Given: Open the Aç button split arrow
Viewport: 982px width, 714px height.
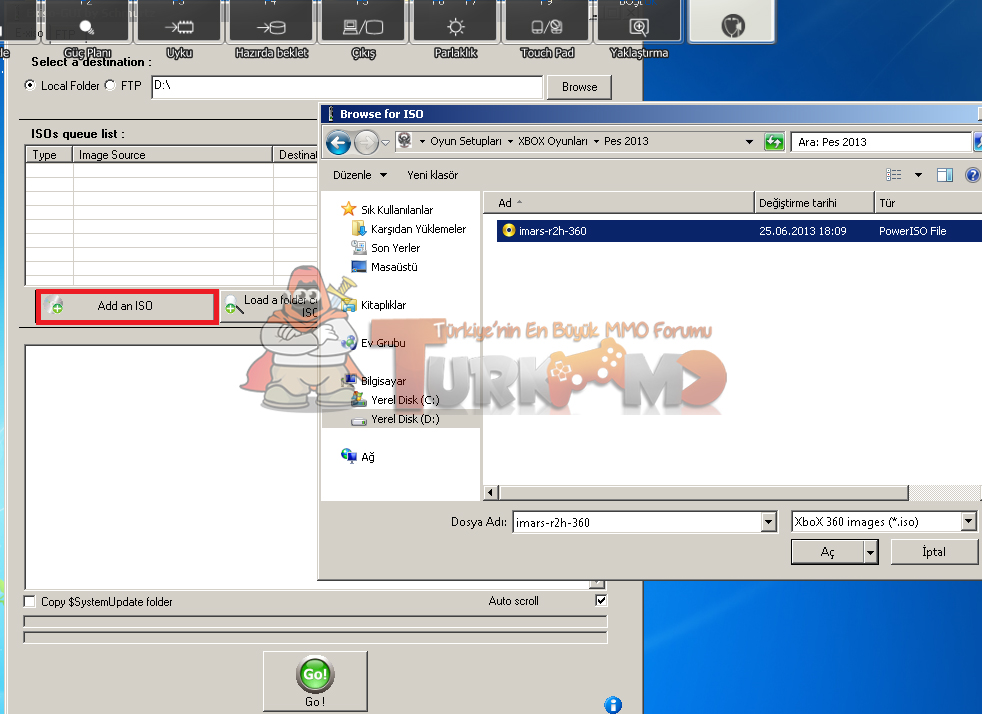Looking at the screenshot, I should [x=871, y=552].
